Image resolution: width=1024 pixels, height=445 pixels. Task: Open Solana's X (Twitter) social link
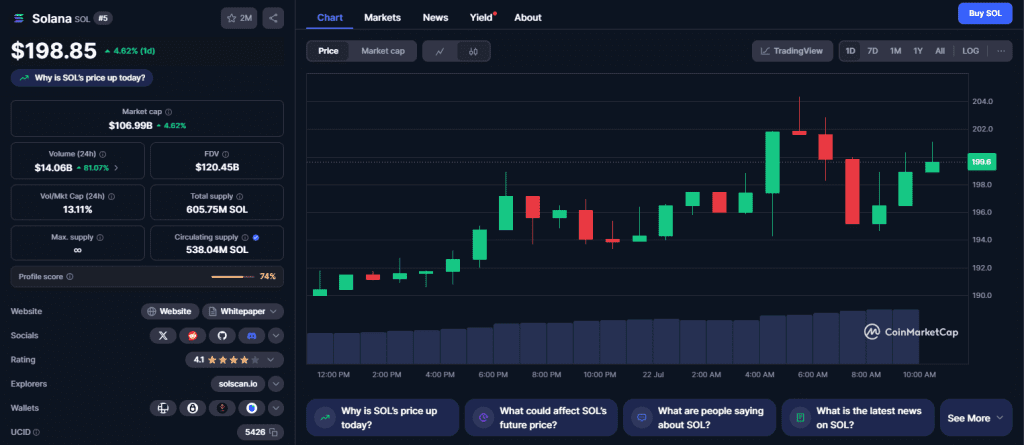click(x=163, y=336)
